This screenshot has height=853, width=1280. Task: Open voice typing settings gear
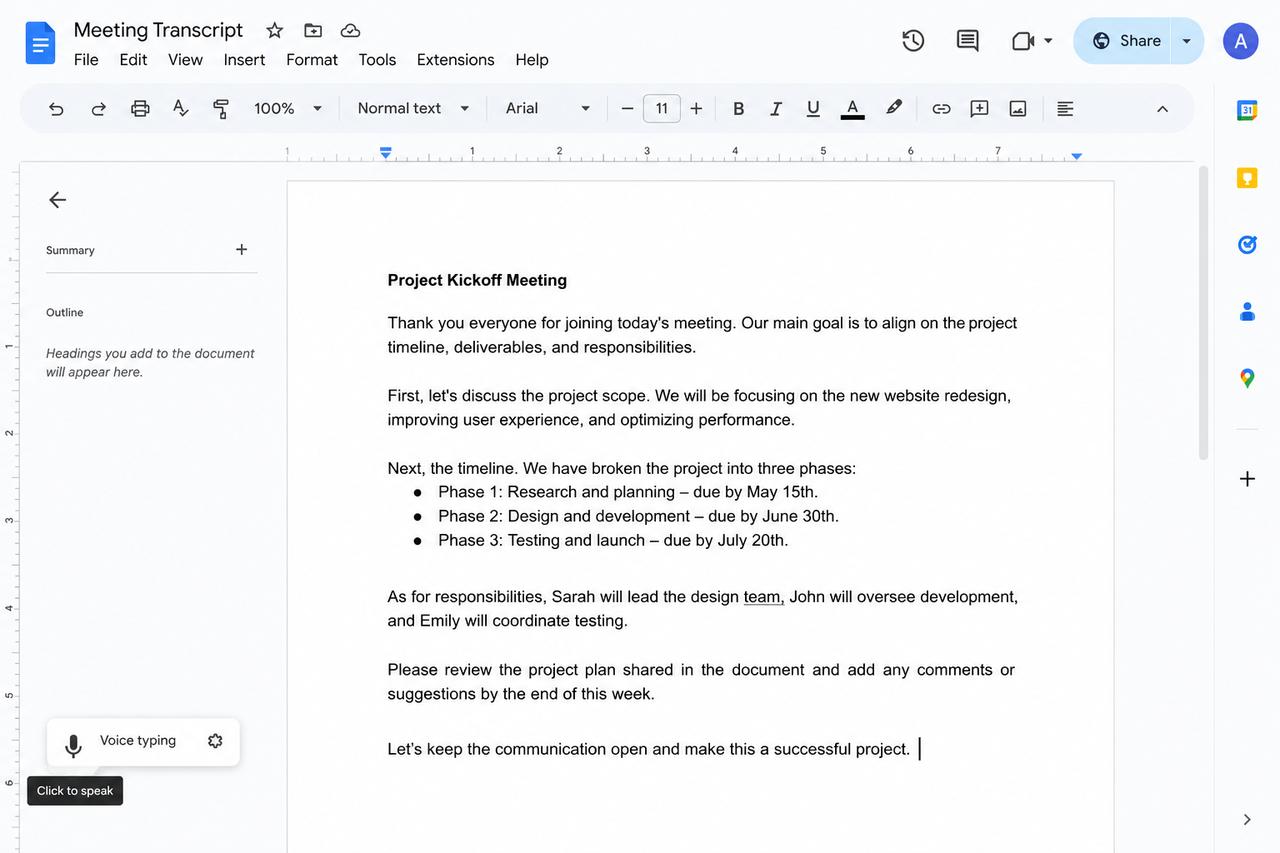[x=215, y=741]
